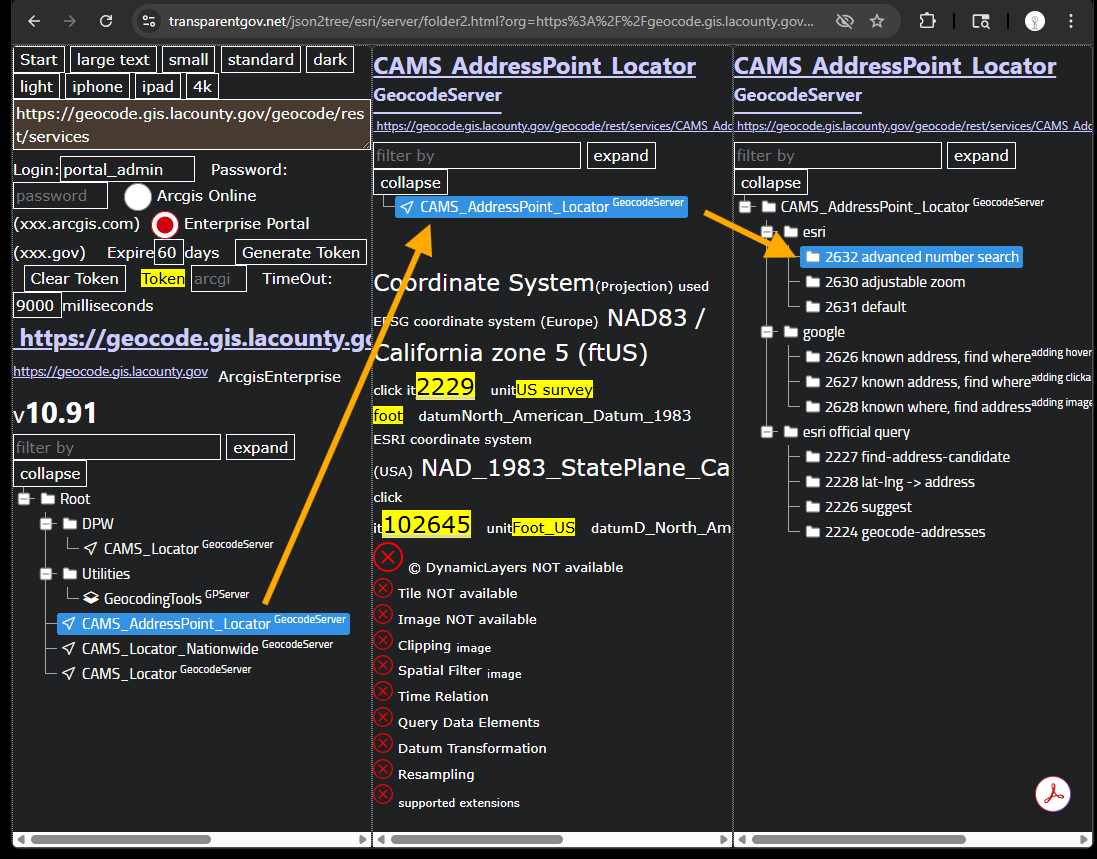This screenshot has height=859, width=1097.
Task: Click the google folder icon in right panel
Action: 791,332
